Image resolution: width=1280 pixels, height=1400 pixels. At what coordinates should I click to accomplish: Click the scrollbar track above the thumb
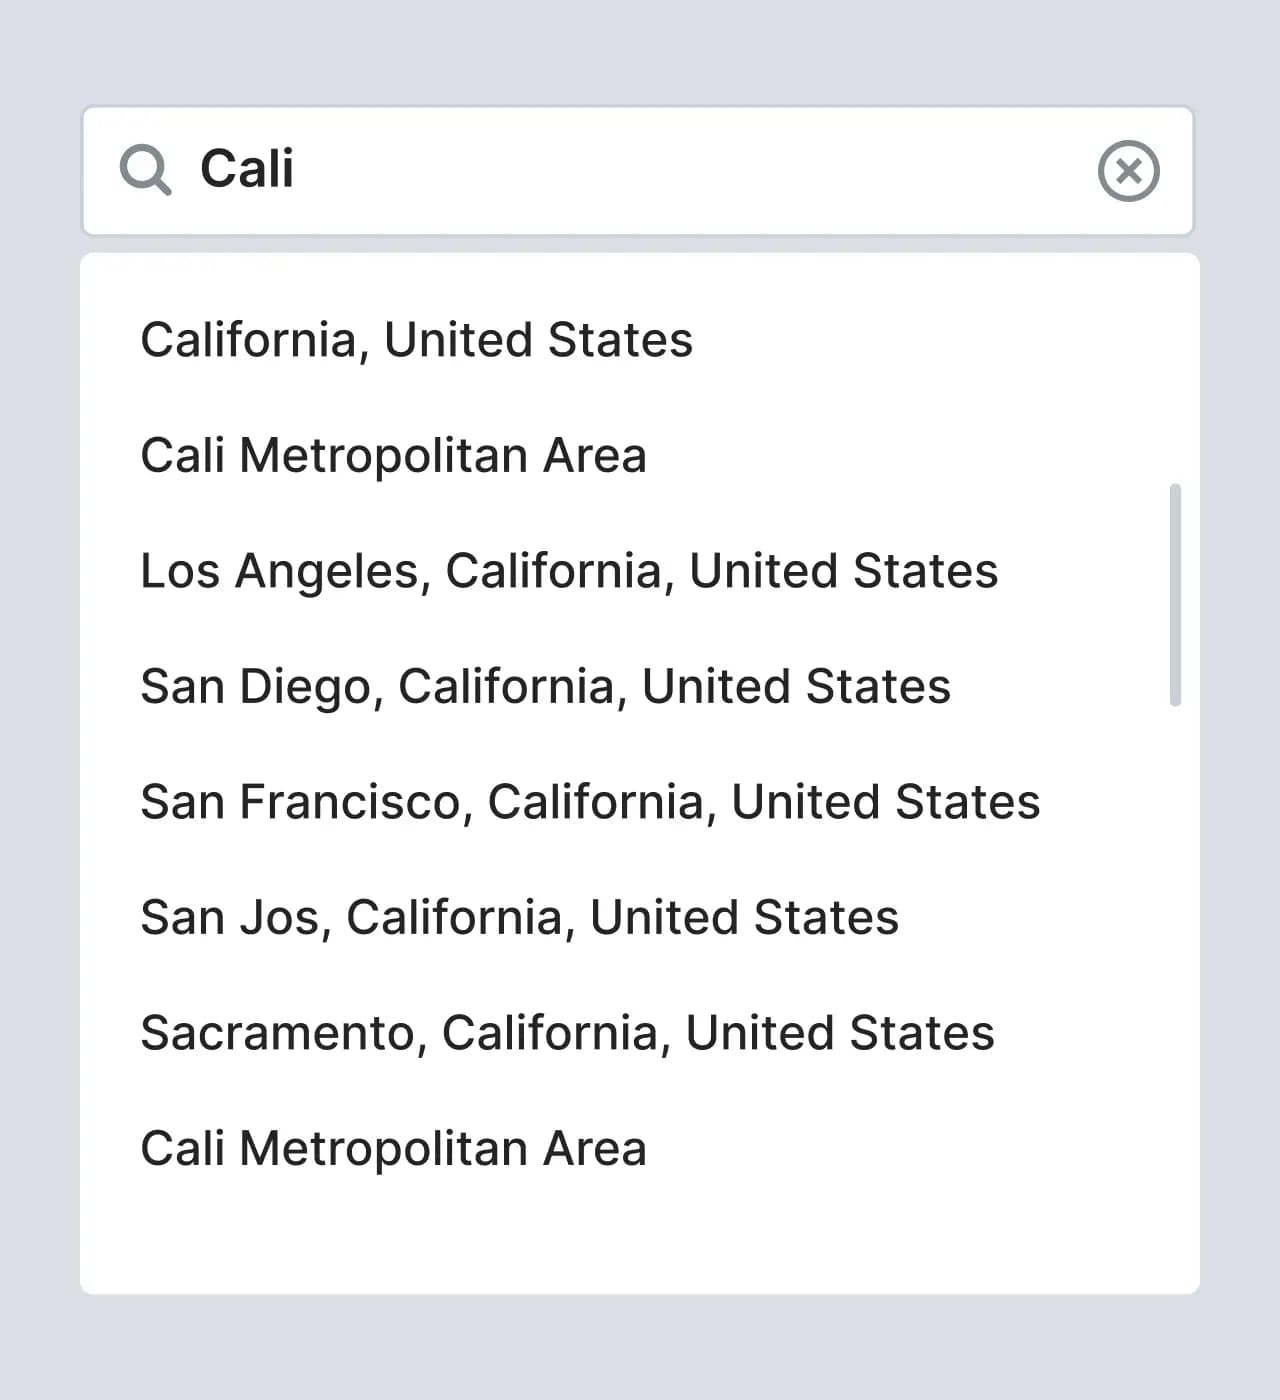point(1175,380)
